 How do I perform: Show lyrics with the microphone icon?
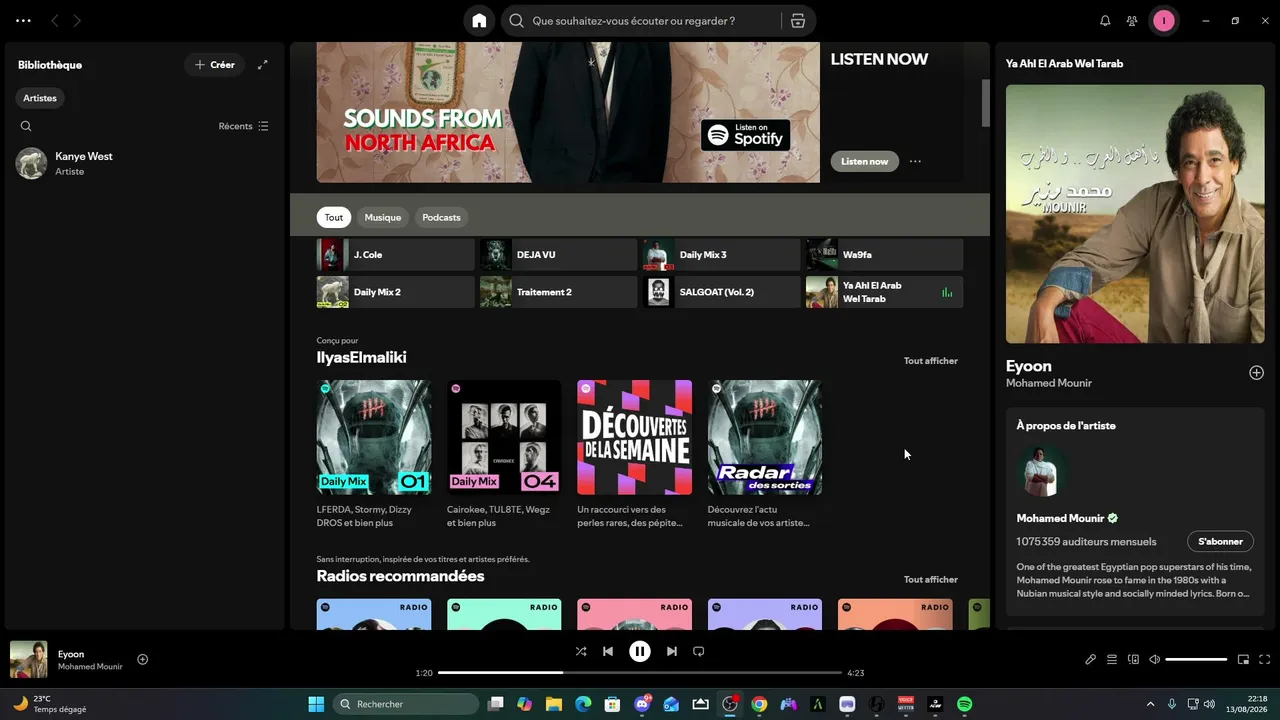tap(1091, 659)
